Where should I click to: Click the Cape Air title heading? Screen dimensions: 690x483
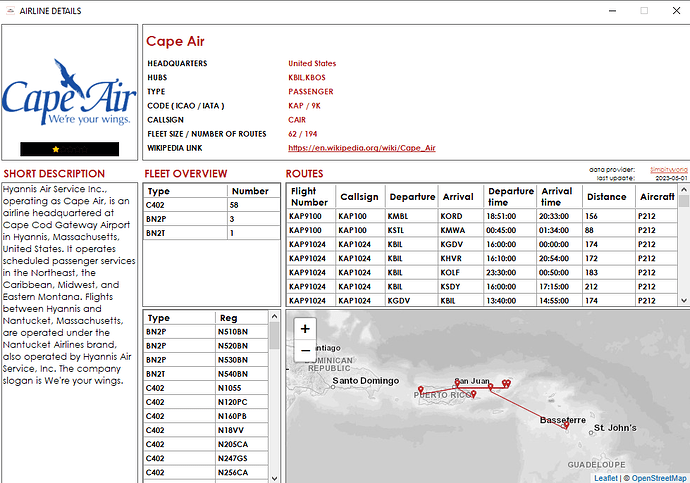click(x=175, y=41)
